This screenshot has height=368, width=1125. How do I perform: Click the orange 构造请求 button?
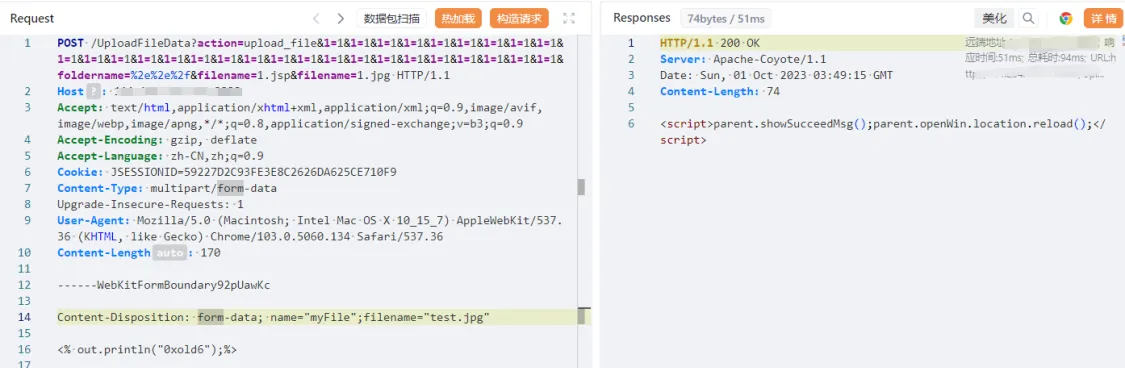coord(519,19)
